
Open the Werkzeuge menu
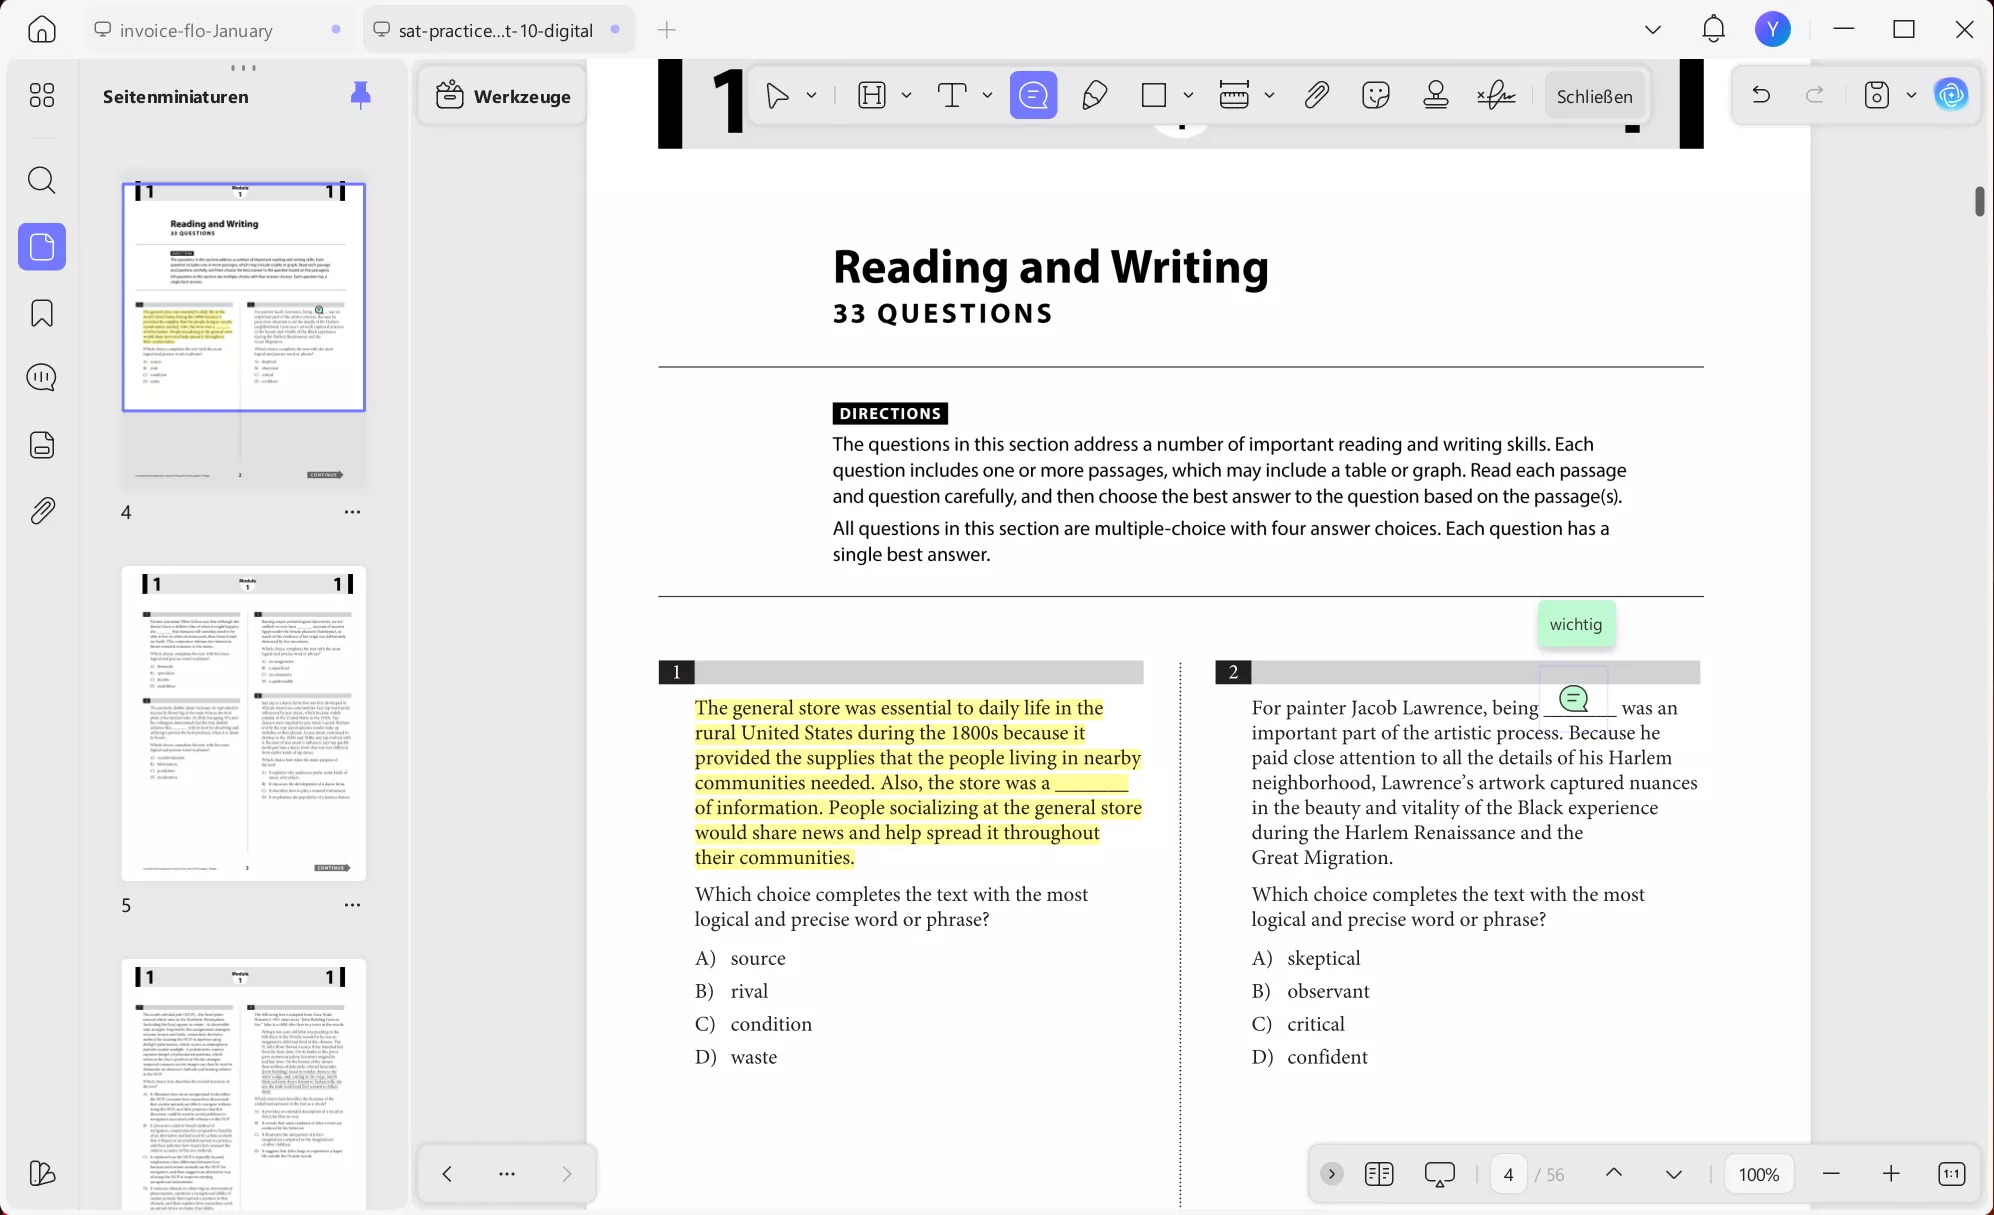503,96
